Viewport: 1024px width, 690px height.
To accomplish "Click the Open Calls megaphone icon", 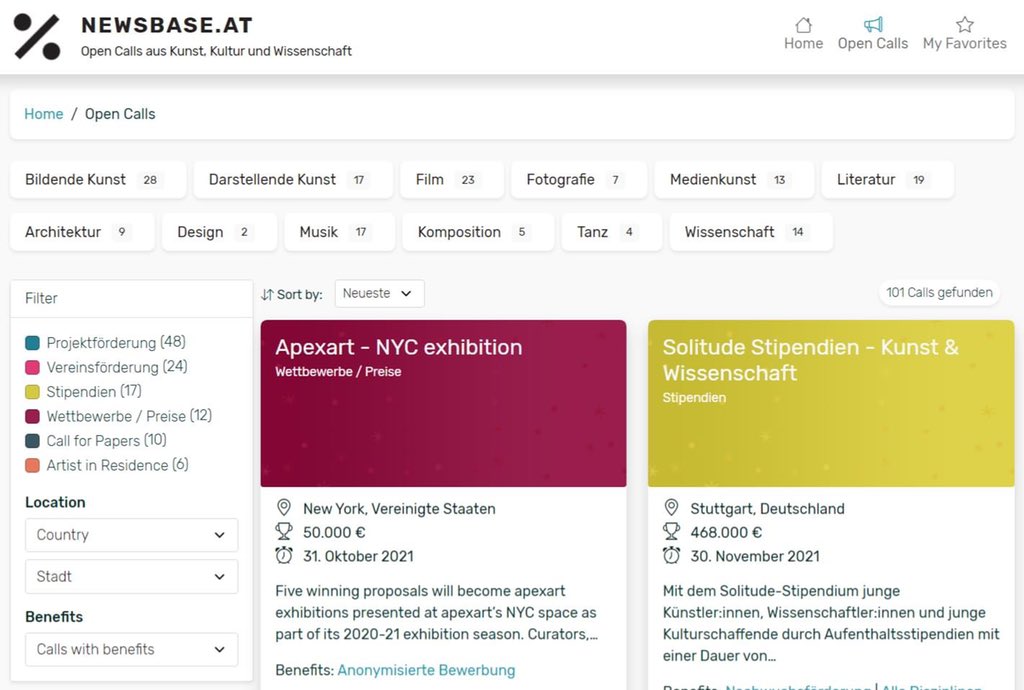I will pyautogui.click(x=873, y=25).
